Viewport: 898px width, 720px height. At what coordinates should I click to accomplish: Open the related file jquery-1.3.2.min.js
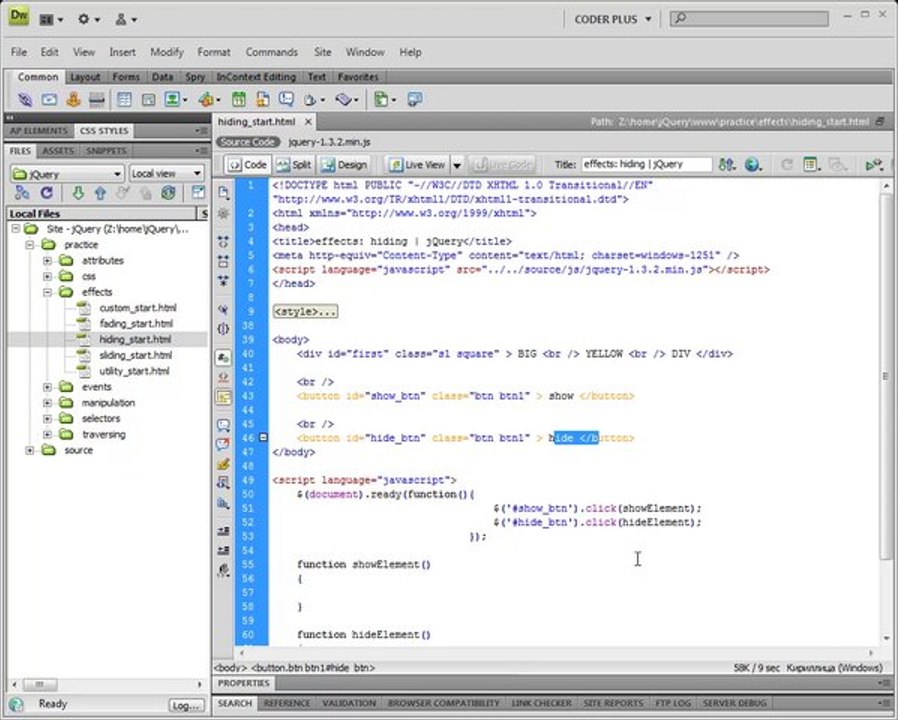pos(329,142)
